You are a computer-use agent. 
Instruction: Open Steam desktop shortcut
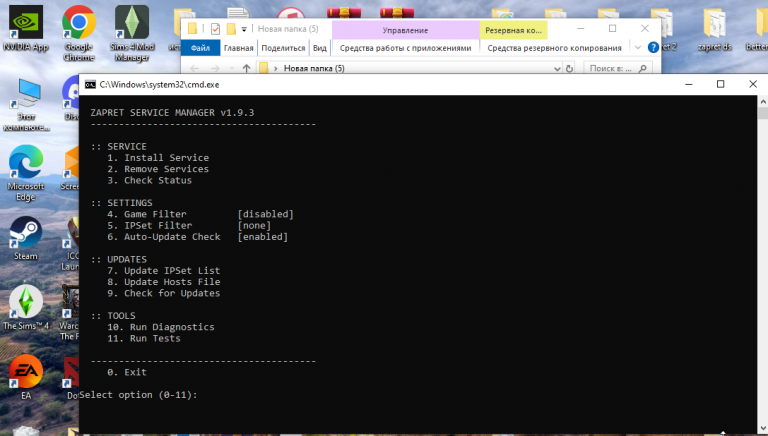point(25,239)
